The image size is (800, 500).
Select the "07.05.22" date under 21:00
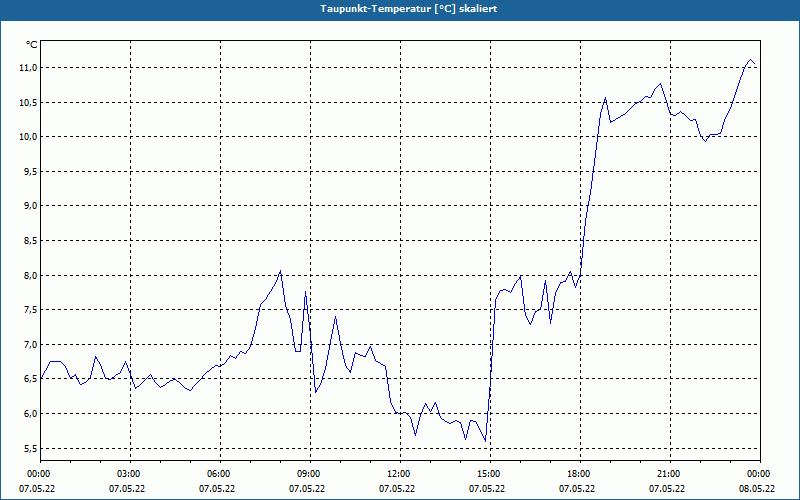[x=667, y=489]
